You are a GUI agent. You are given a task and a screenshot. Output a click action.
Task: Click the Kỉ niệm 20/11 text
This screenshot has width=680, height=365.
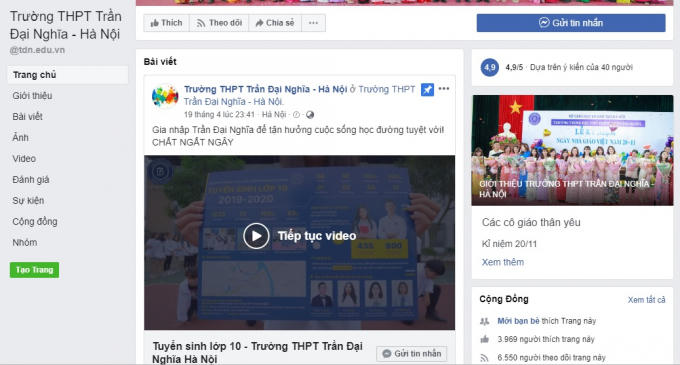click(x=509, y=244)
